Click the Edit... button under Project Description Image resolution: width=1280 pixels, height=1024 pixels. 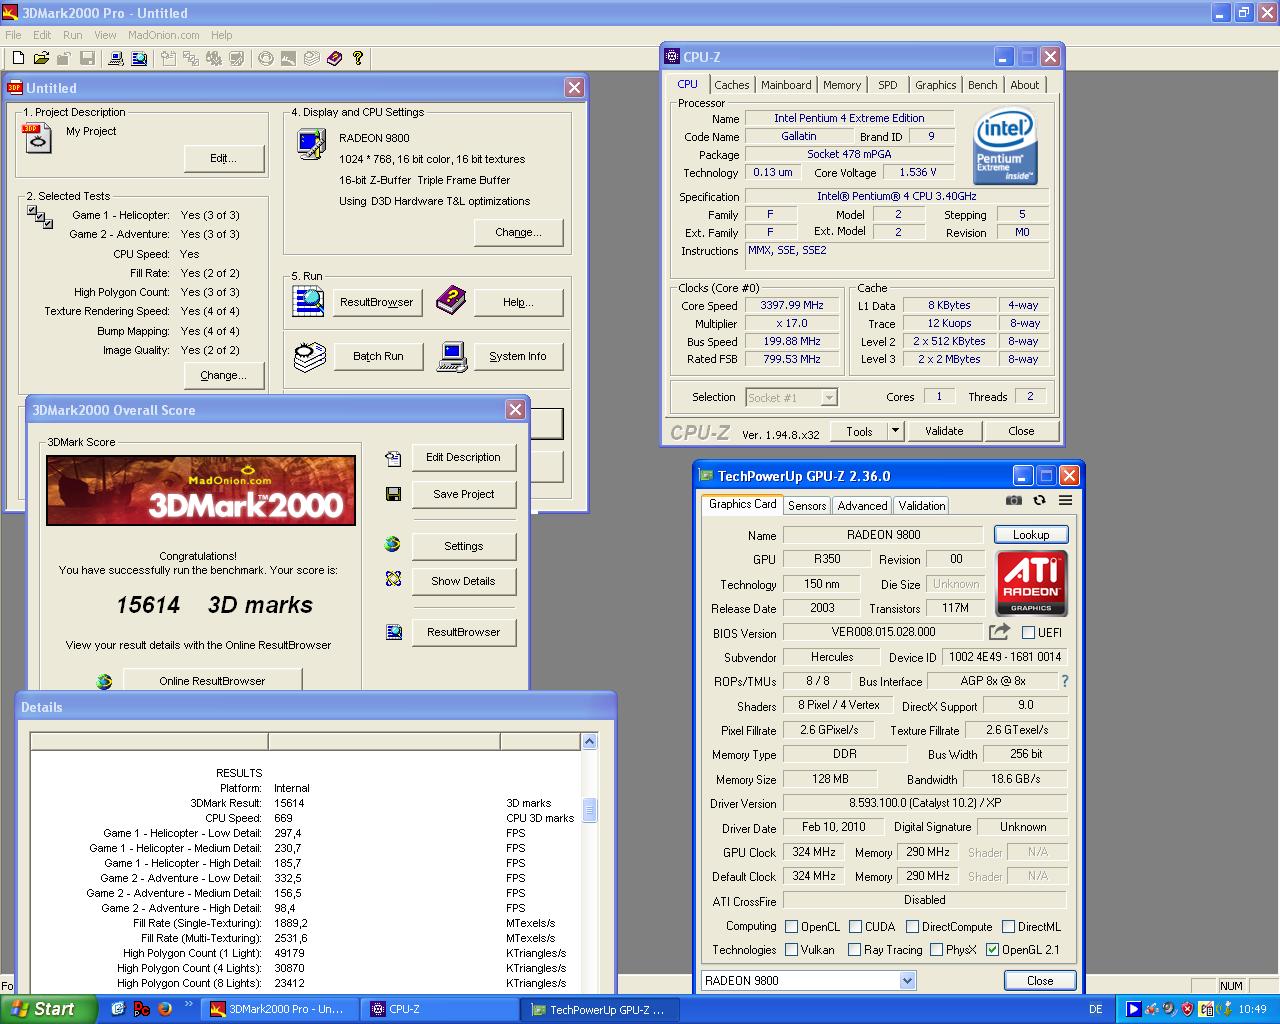click(224, 158)
